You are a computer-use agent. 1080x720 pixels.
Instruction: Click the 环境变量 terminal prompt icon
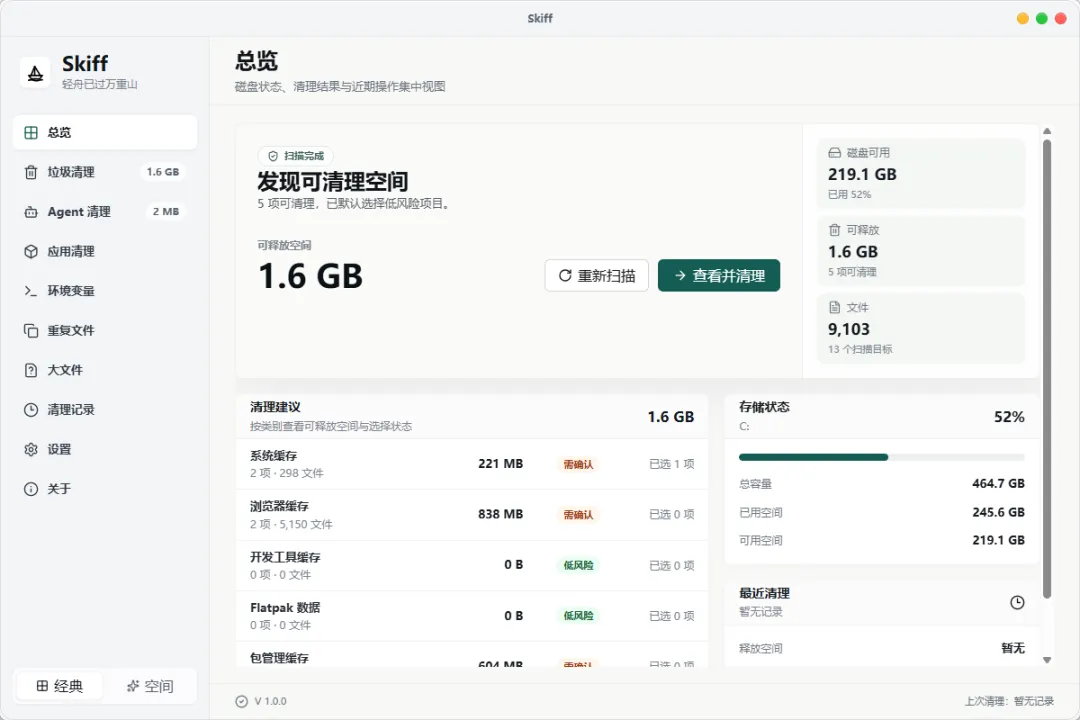(31, 291)
